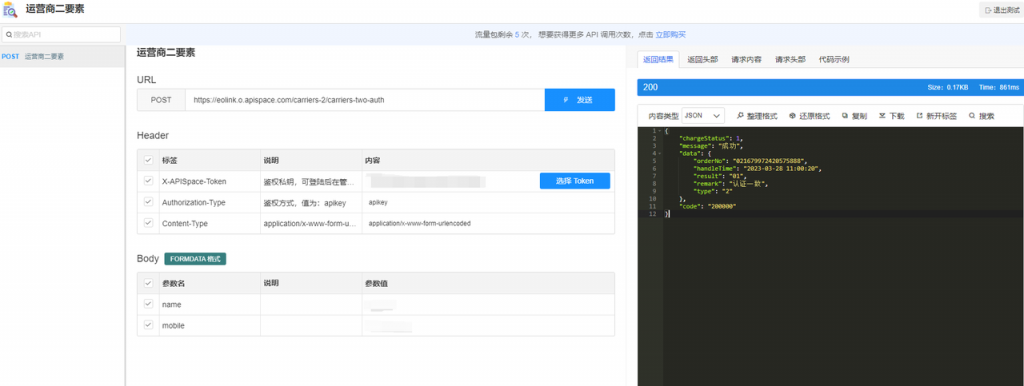Image resolution: width=1024 pixels, height=386 pixels.
Task: Open the 代码示例 tab
Action: [834, 59]
